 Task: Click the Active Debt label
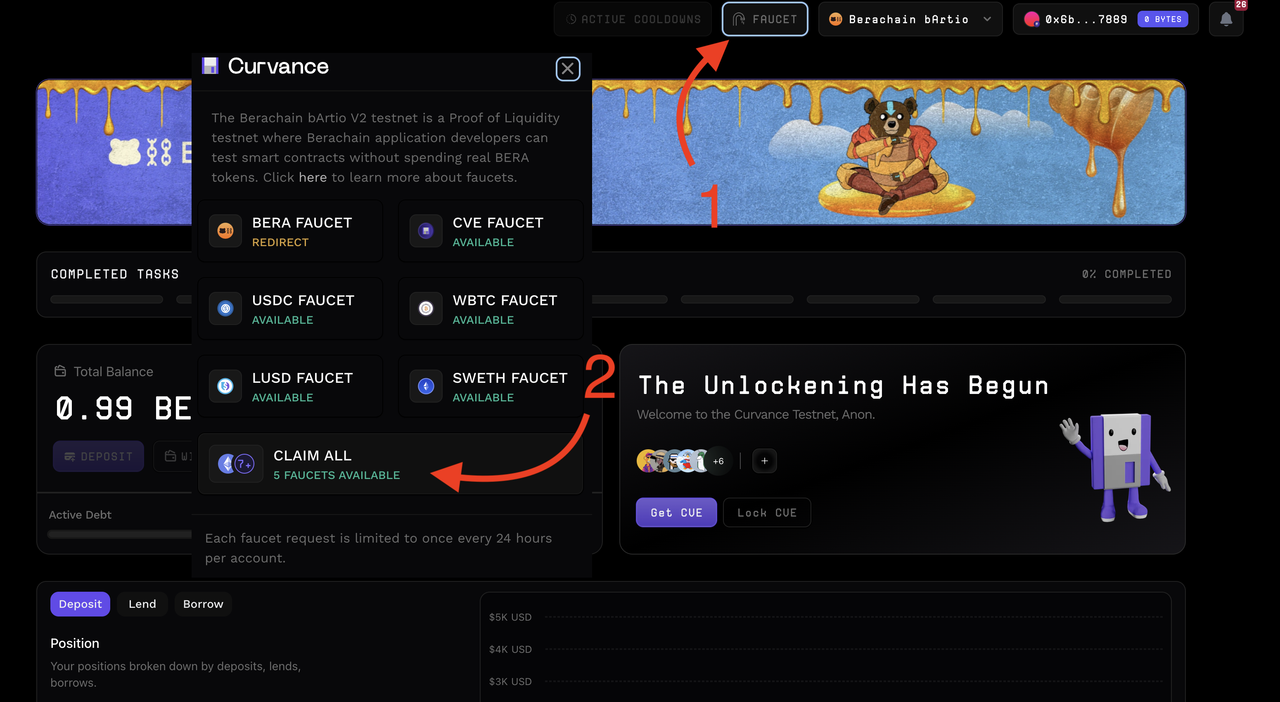80,515
